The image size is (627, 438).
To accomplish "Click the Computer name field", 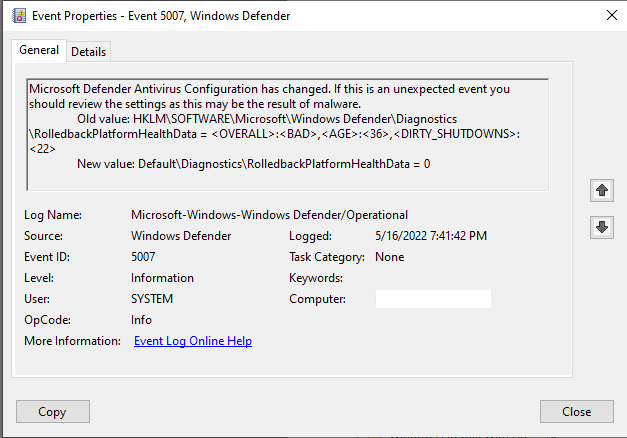I will coord(433,299).
